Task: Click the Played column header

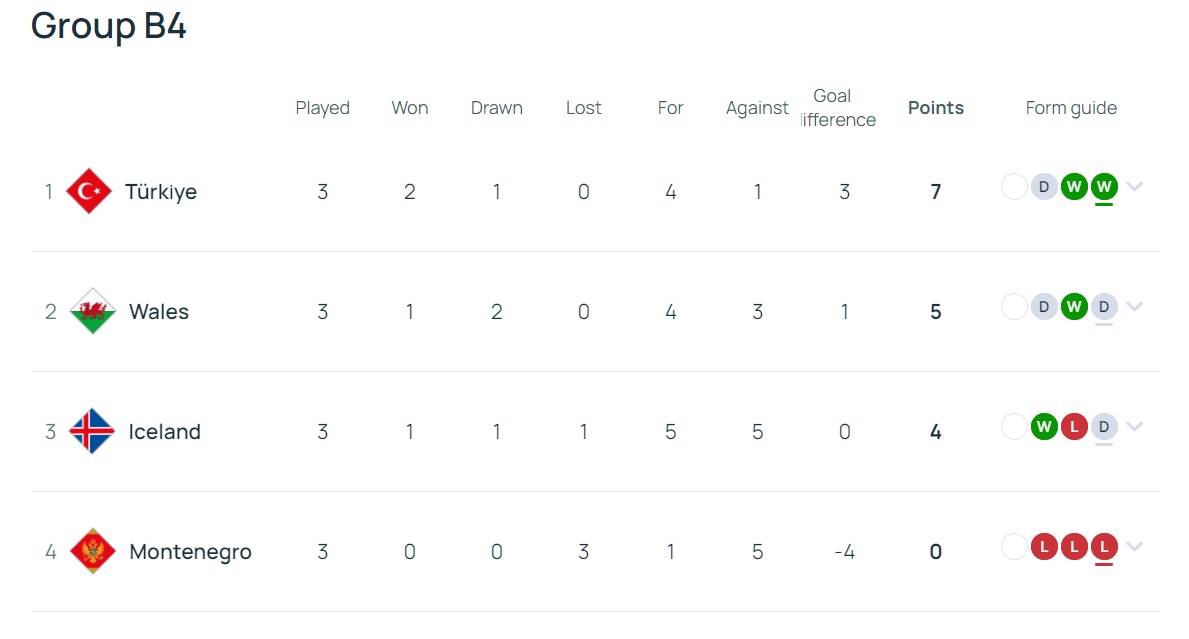Action: point(322,108)
